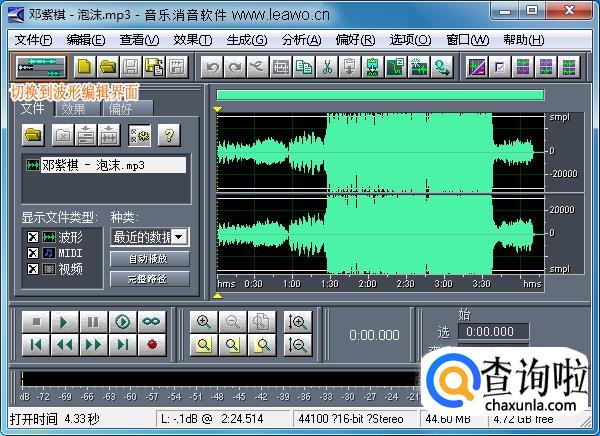Click the horizontal zoom in magnifier

pos(204,322)
